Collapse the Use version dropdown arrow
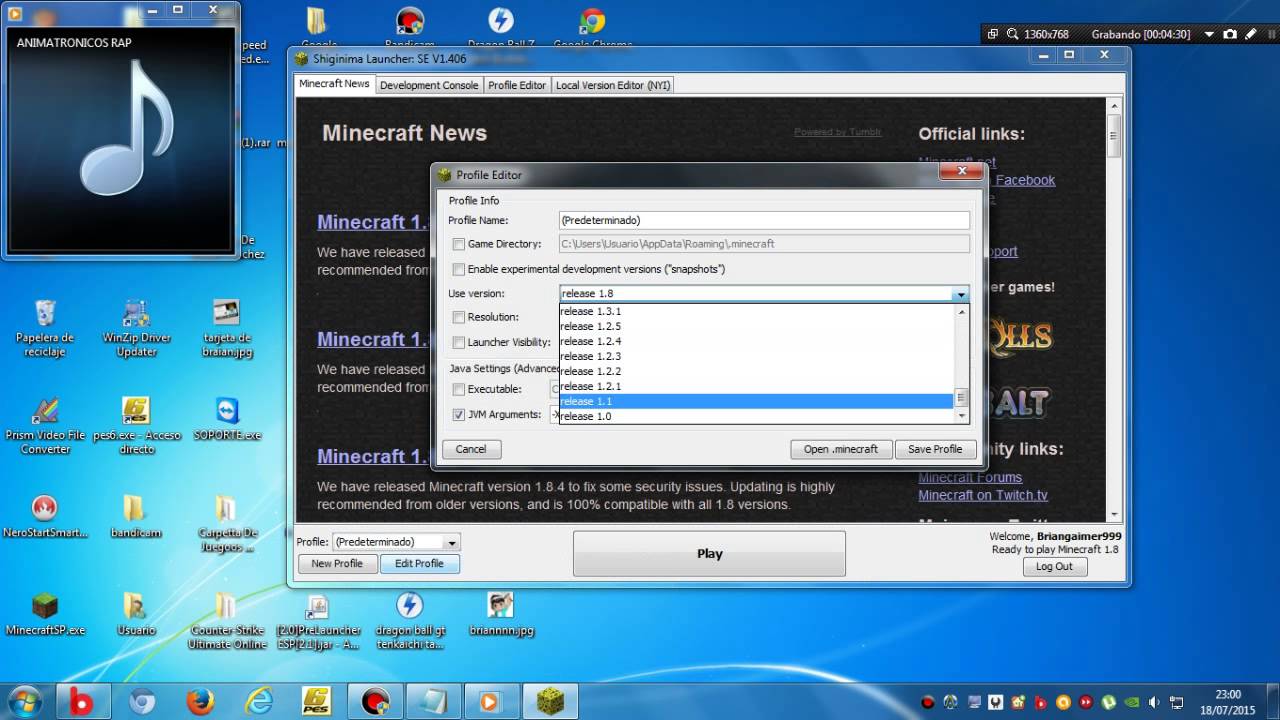Viewport: 1280px width, 720px height. point(960,294)
